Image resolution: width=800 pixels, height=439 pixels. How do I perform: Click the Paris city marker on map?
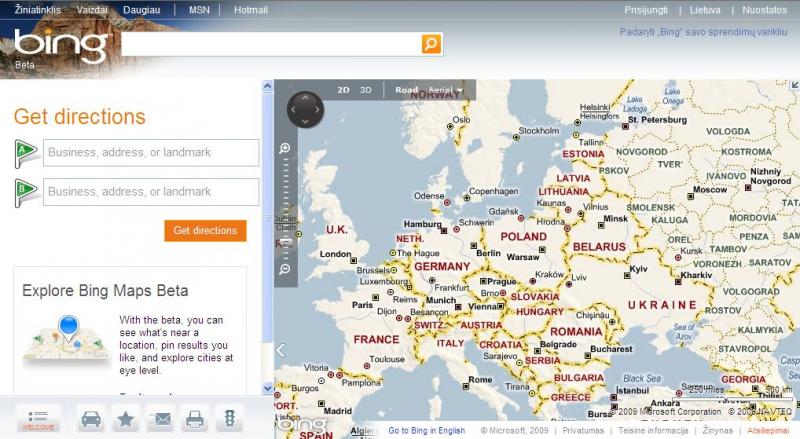point(376,297)
